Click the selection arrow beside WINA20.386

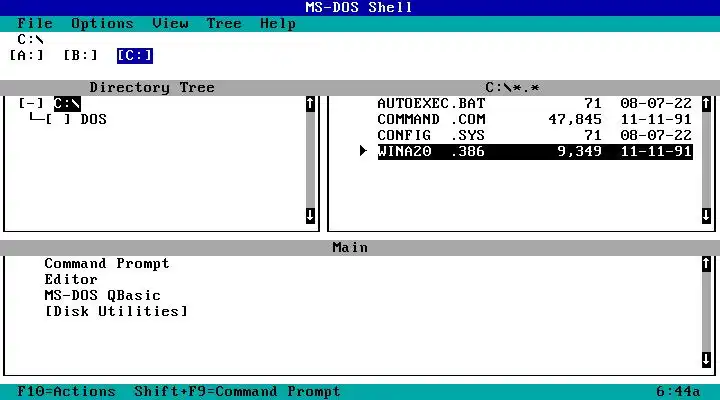363,151
